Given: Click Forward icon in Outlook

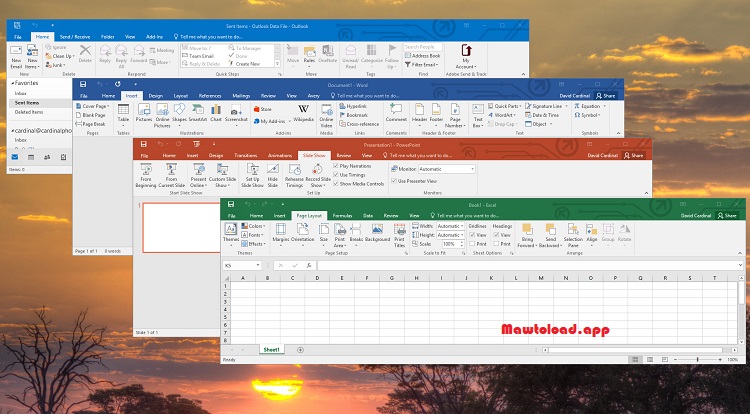Looking at the screenshot, I should [x=139, y=54].
